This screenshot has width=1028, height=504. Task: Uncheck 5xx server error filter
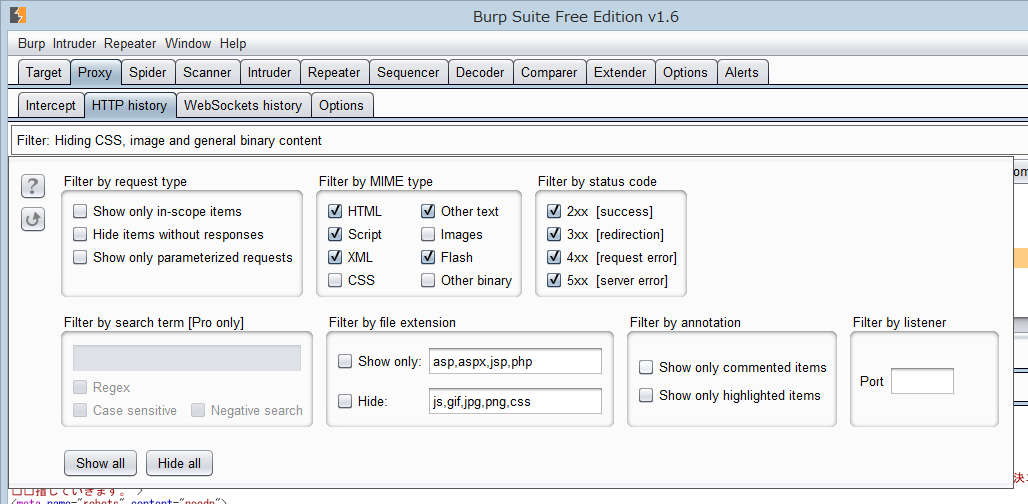pos(554,281)
